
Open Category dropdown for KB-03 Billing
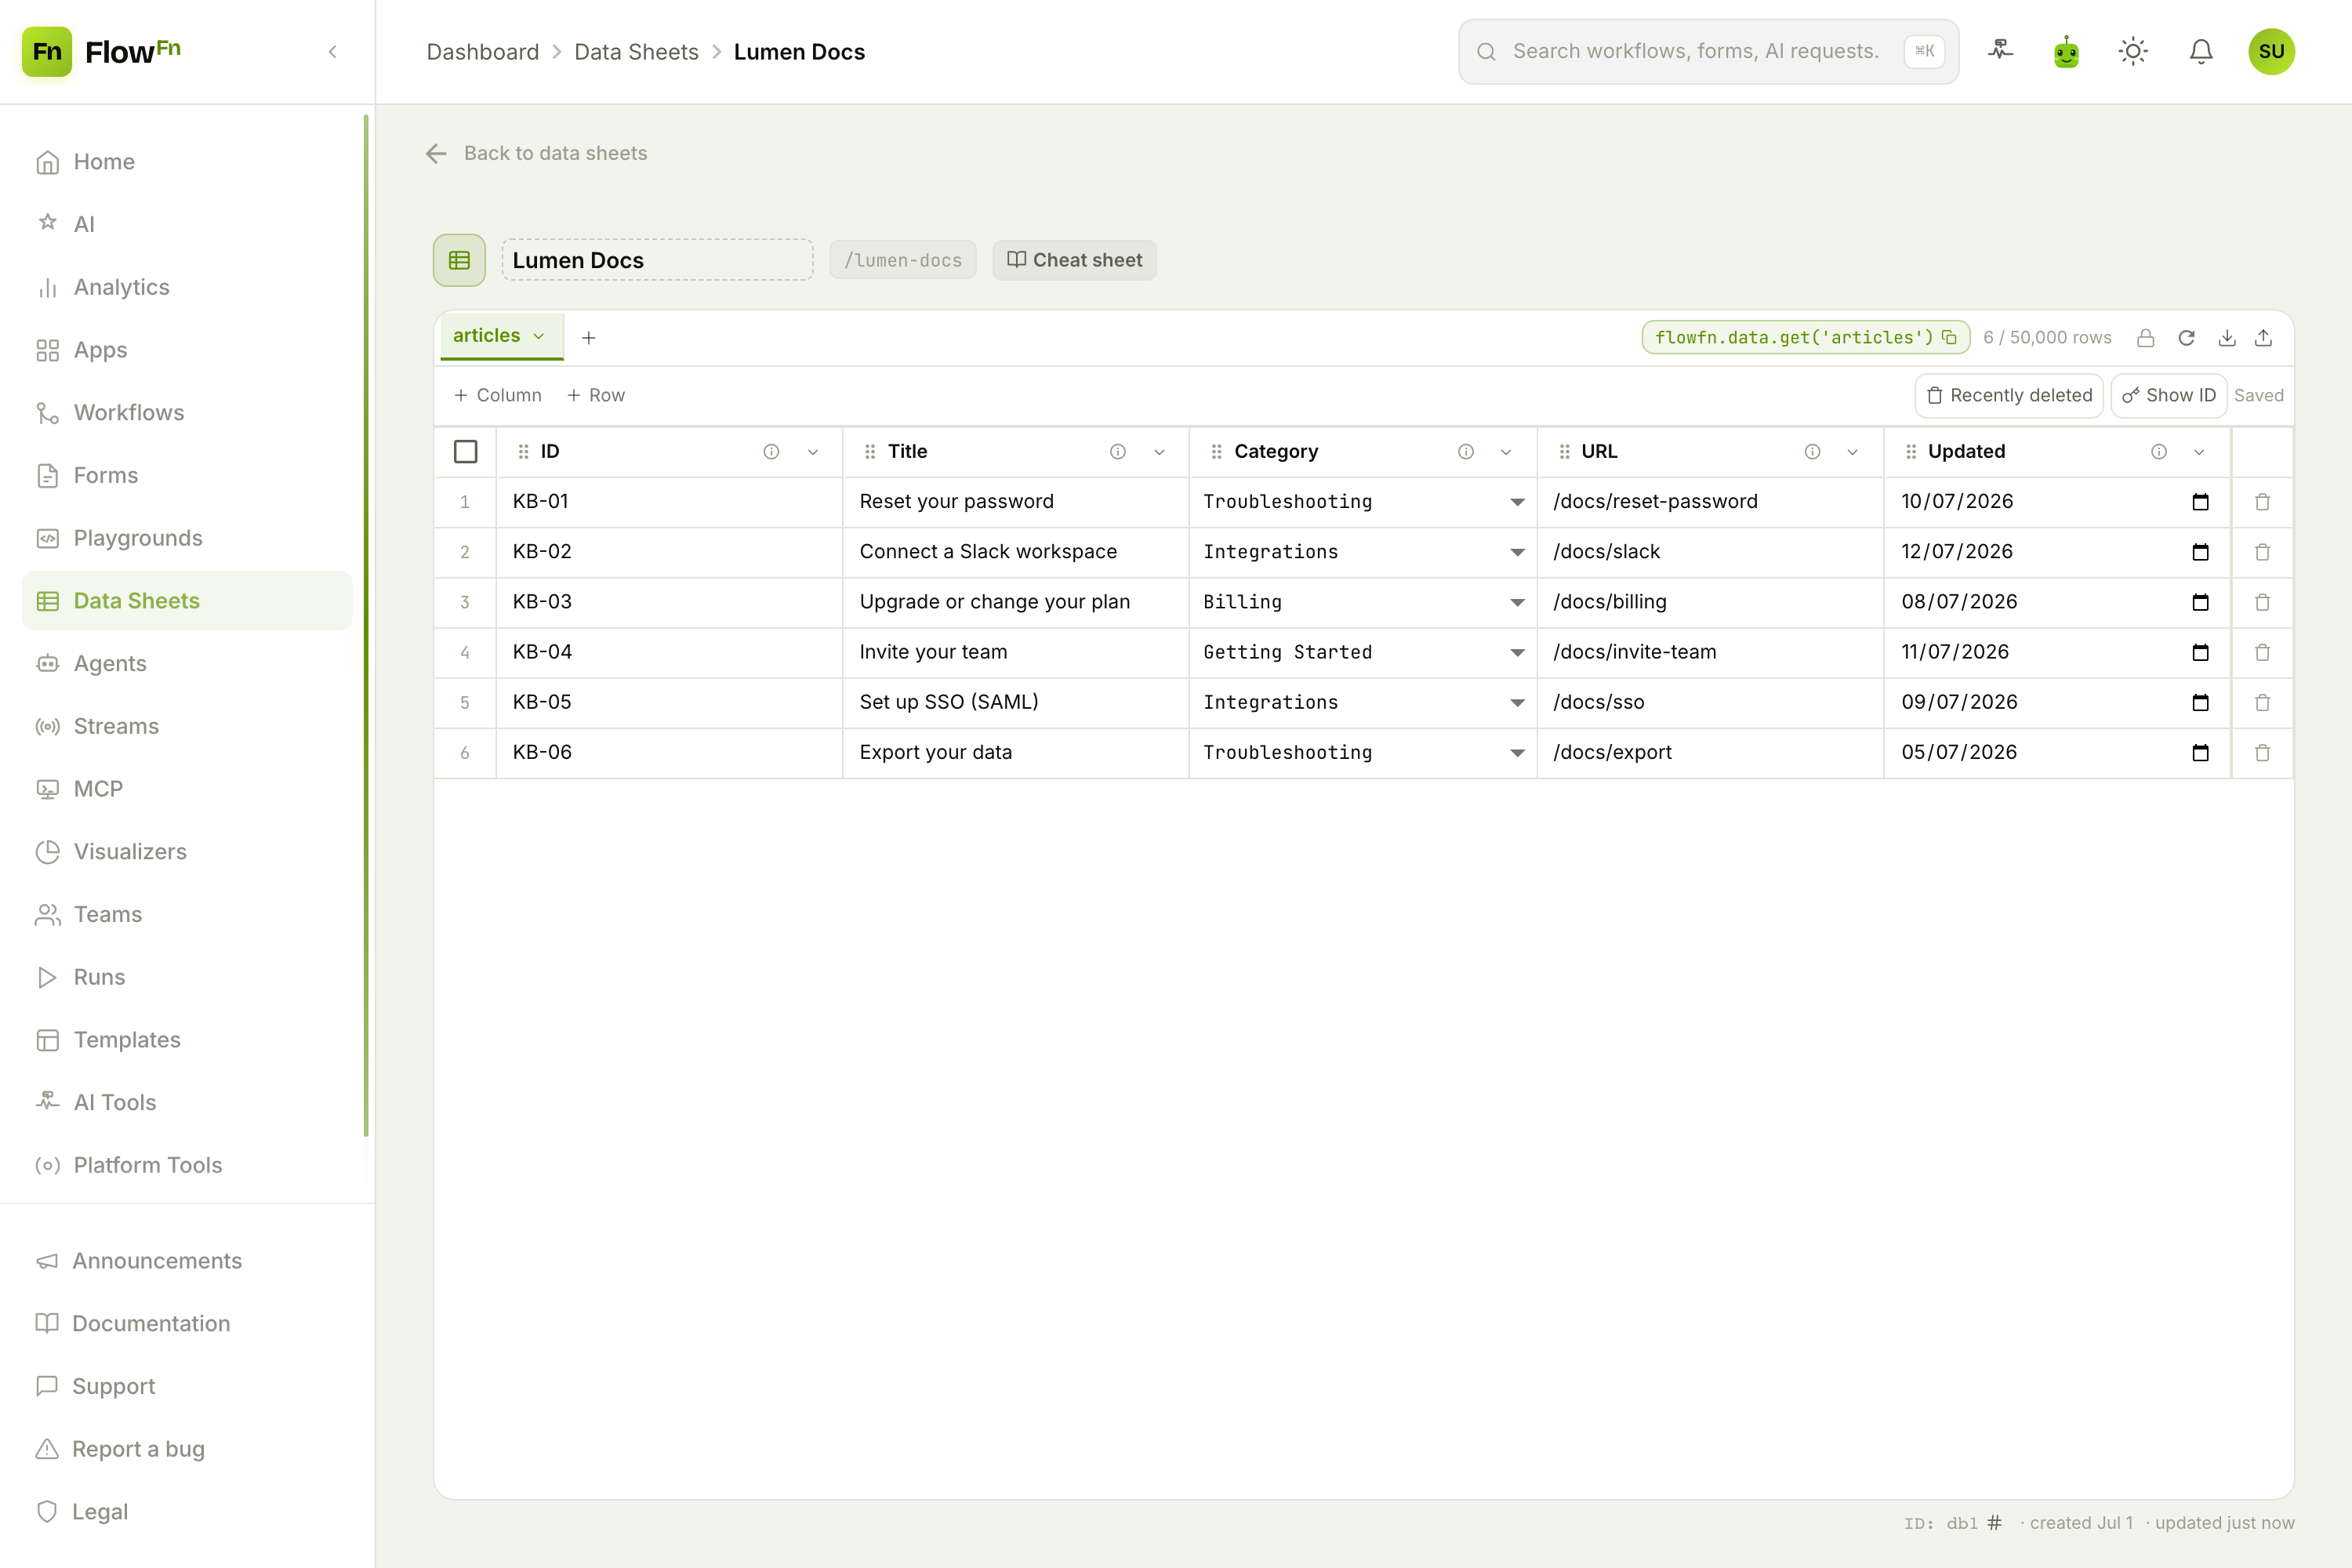coord(1517,602)
